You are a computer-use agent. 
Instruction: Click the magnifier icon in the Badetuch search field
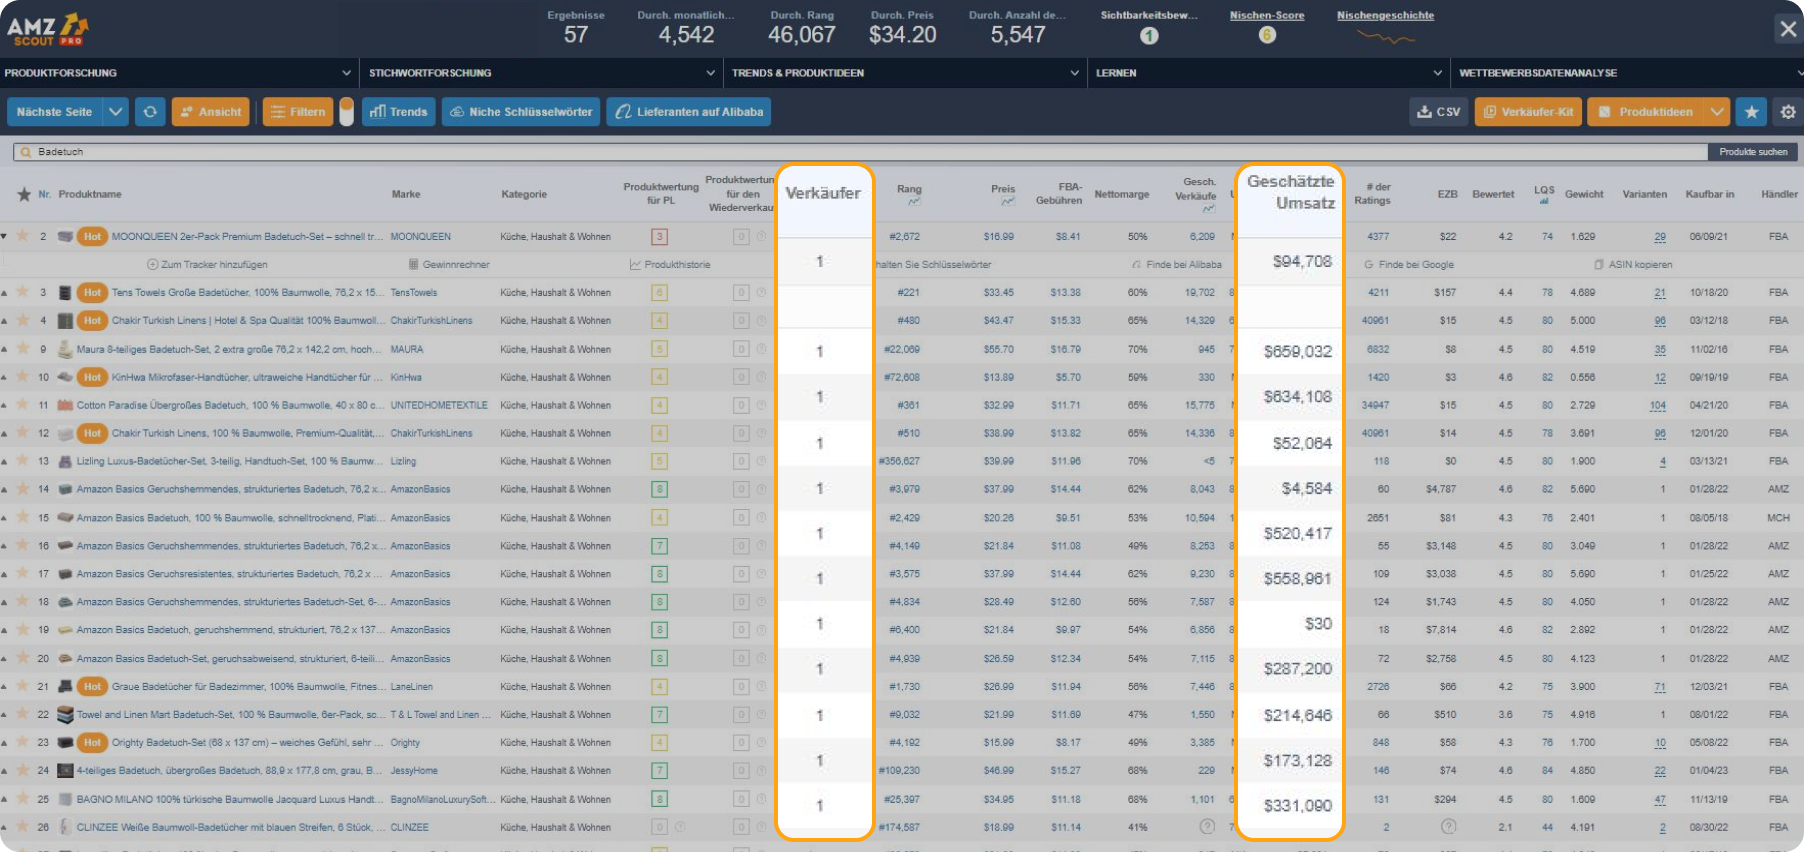click(26, 152)
